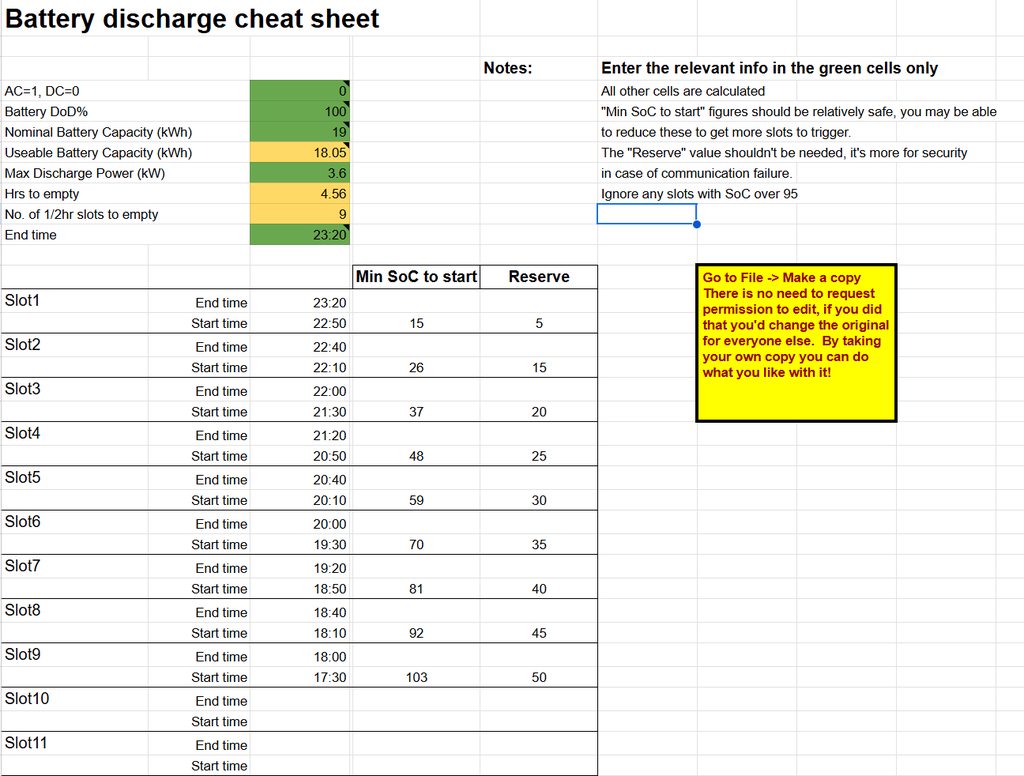Click the Notes: label cell
This screenshot has width=1024, height=776.
[x=508, y=69]
